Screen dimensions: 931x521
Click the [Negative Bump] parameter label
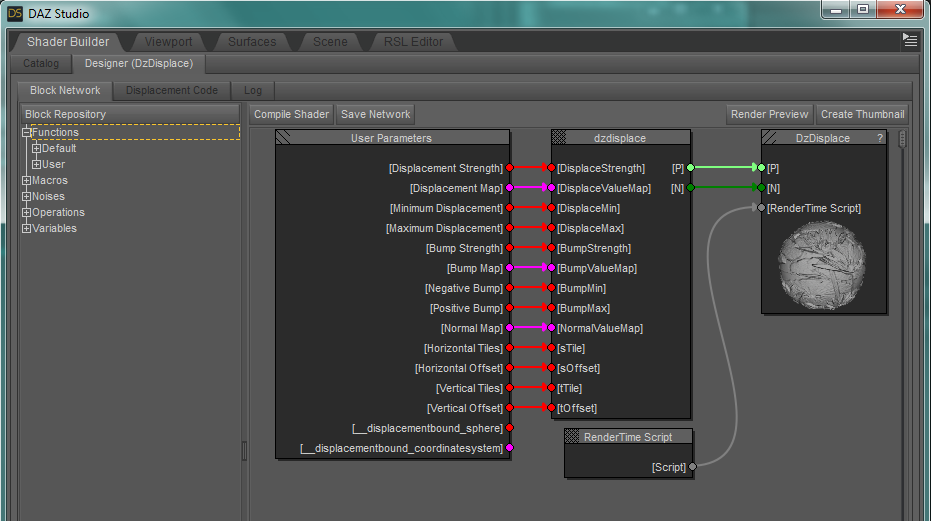point(464,288)
